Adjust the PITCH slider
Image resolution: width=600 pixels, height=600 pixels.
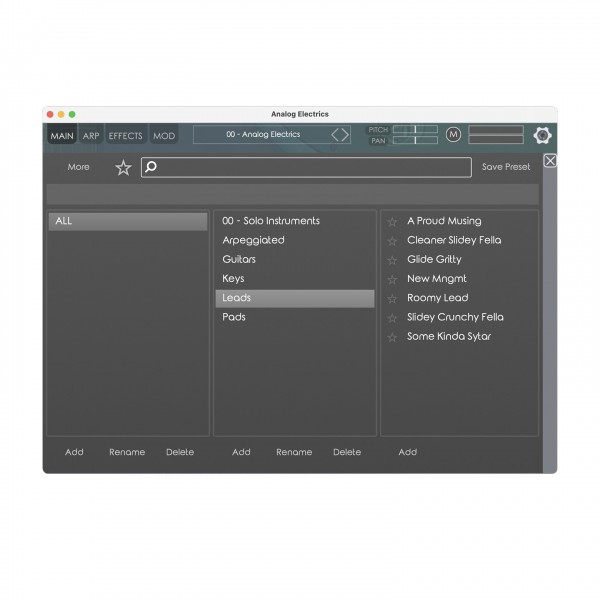[415, 129]
